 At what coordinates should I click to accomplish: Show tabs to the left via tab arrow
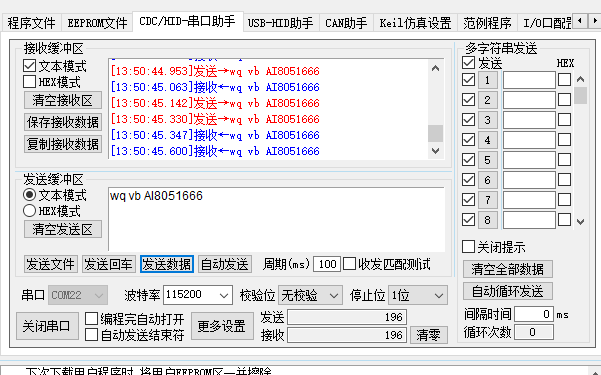pyautogui.click(x=580, y=20)
